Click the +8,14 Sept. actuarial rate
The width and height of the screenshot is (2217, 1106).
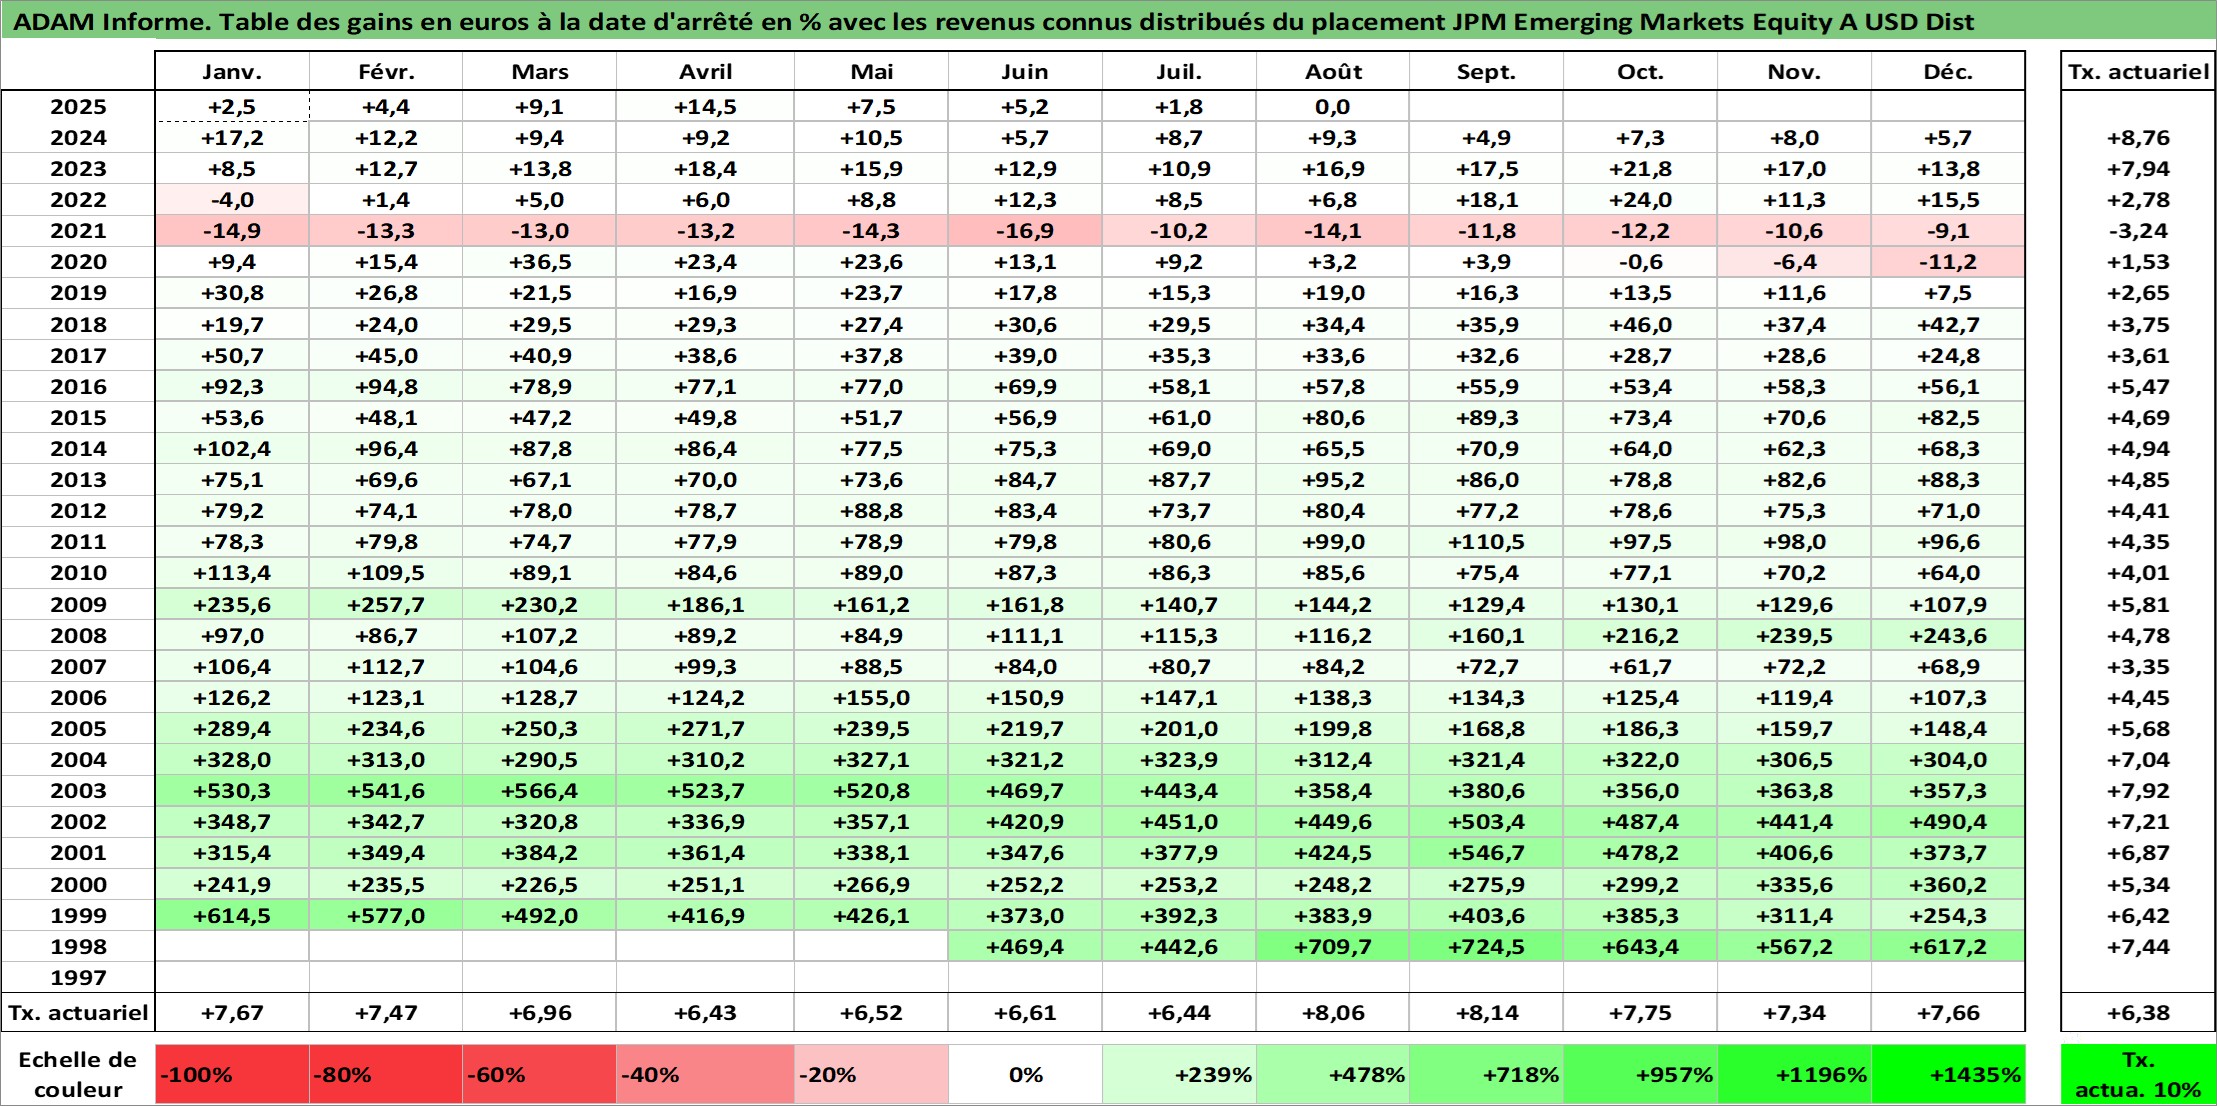click(x=1486, y=1013)
